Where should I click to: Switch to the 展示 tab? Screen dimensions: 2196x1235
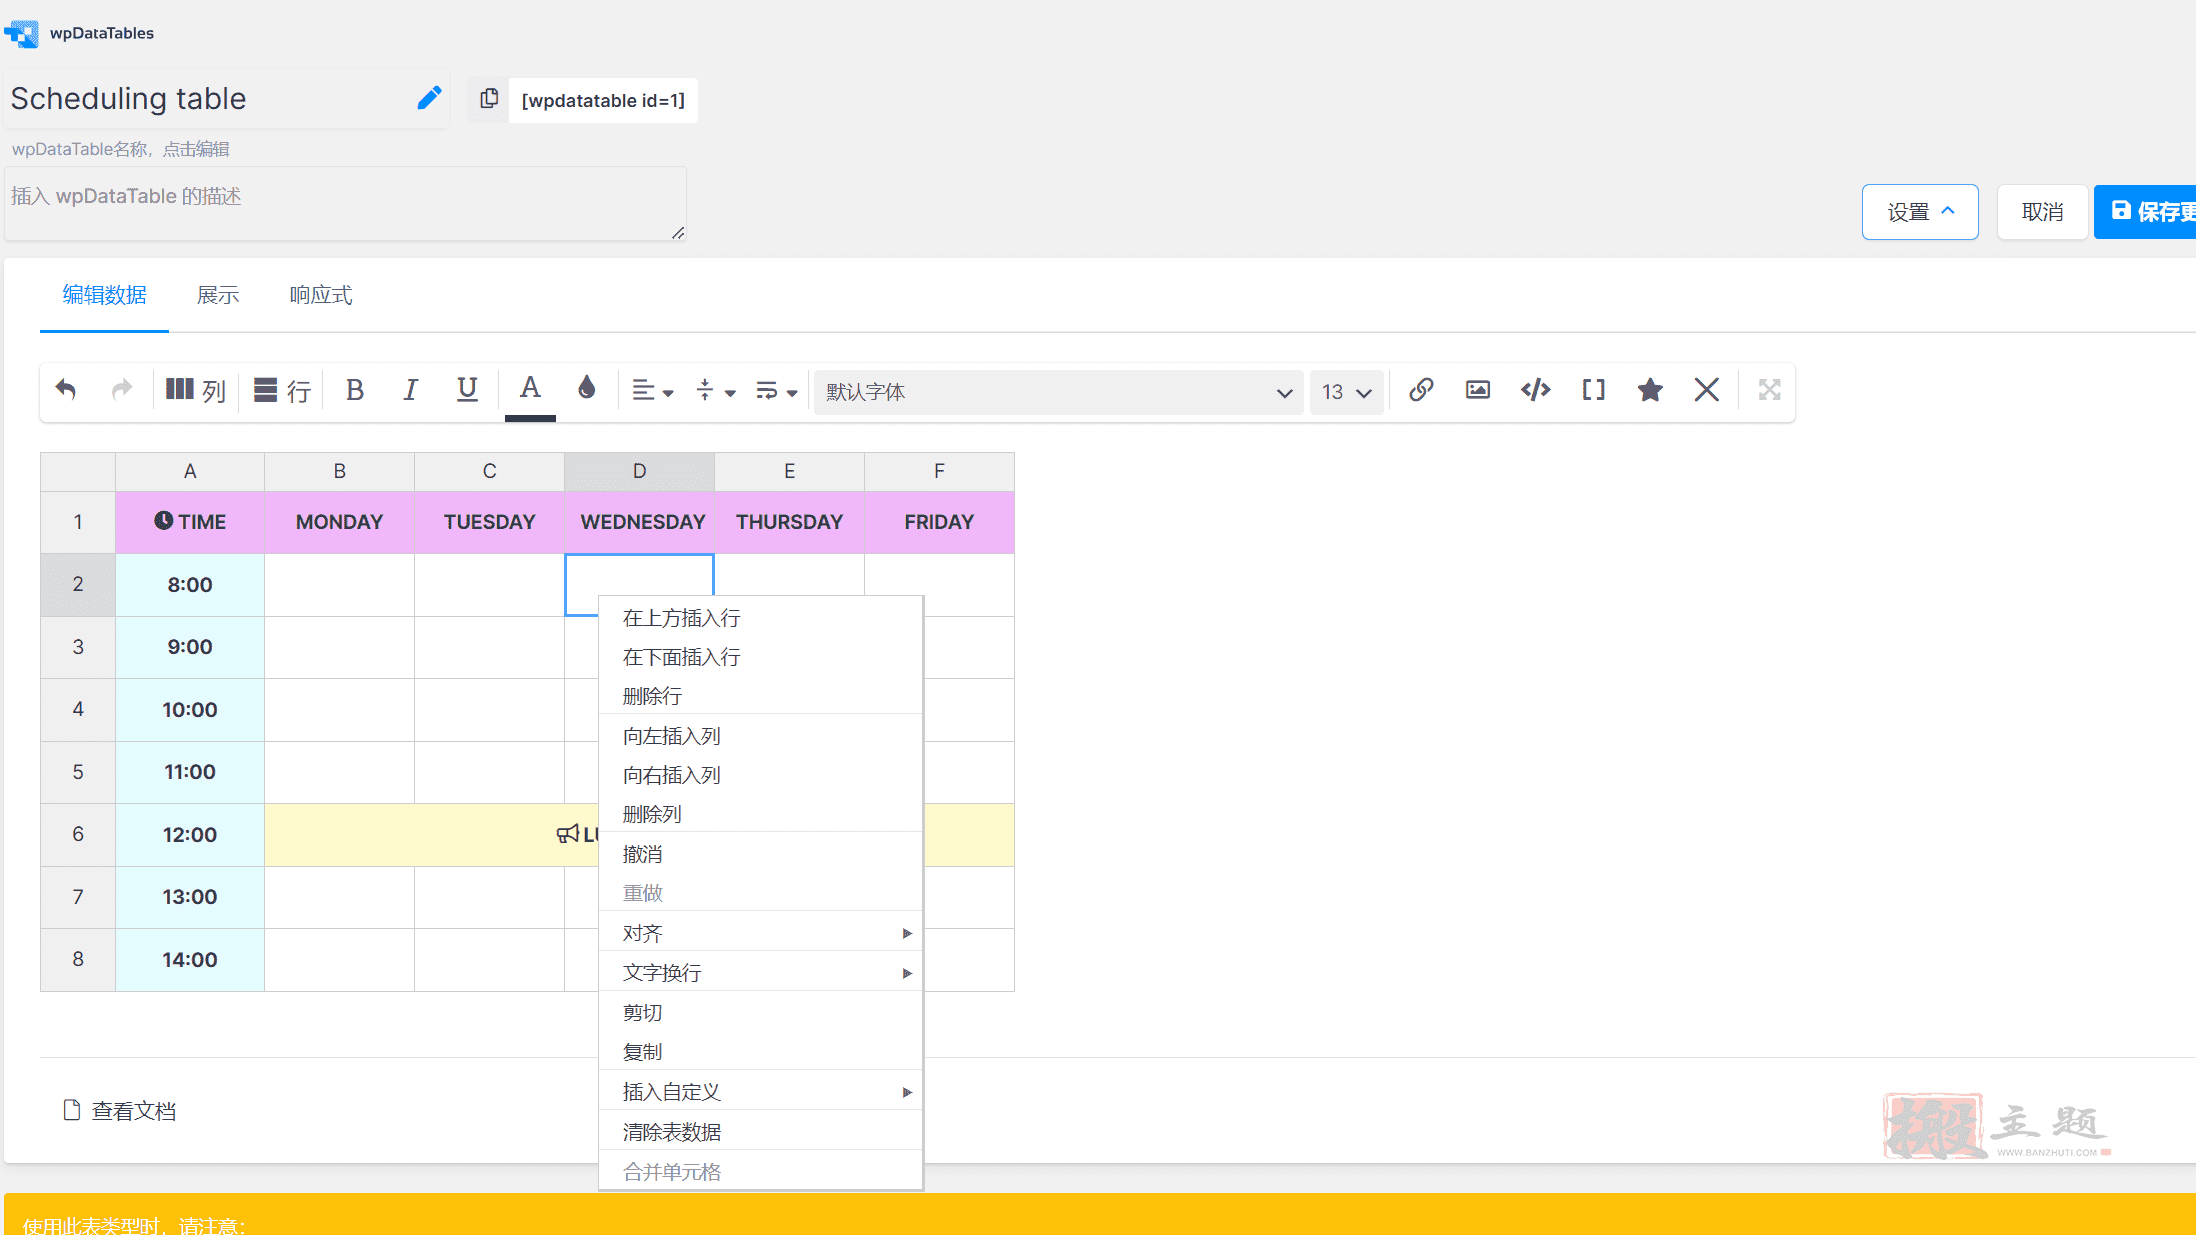tap(218, 295)
